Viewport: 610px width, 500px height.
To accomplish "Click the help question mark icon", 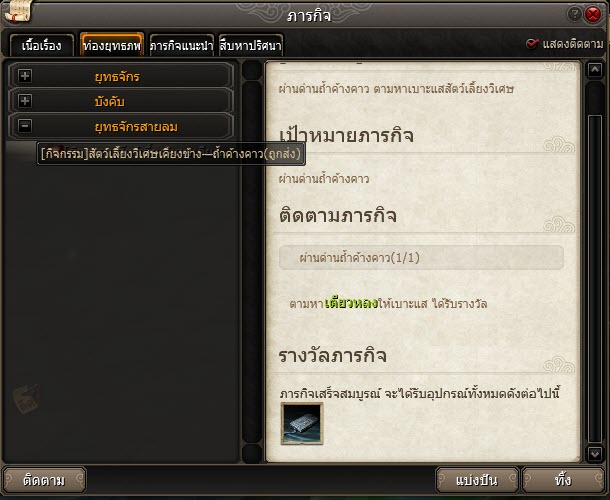I will click(574, 14).
